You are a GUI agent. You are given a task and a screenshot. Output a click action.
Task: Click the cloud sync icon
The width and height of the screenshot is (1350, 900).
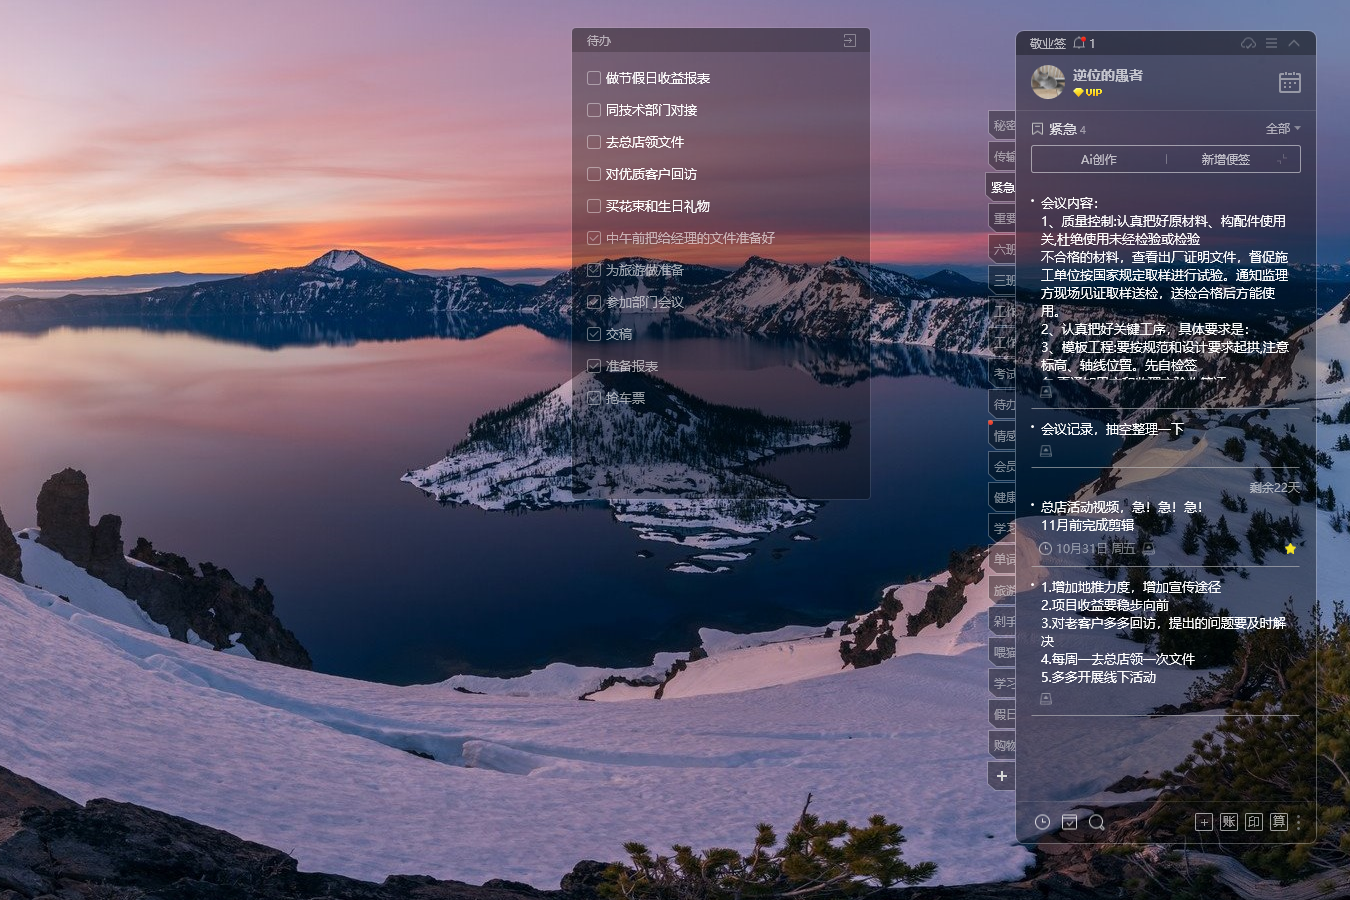coord(1248,43)
